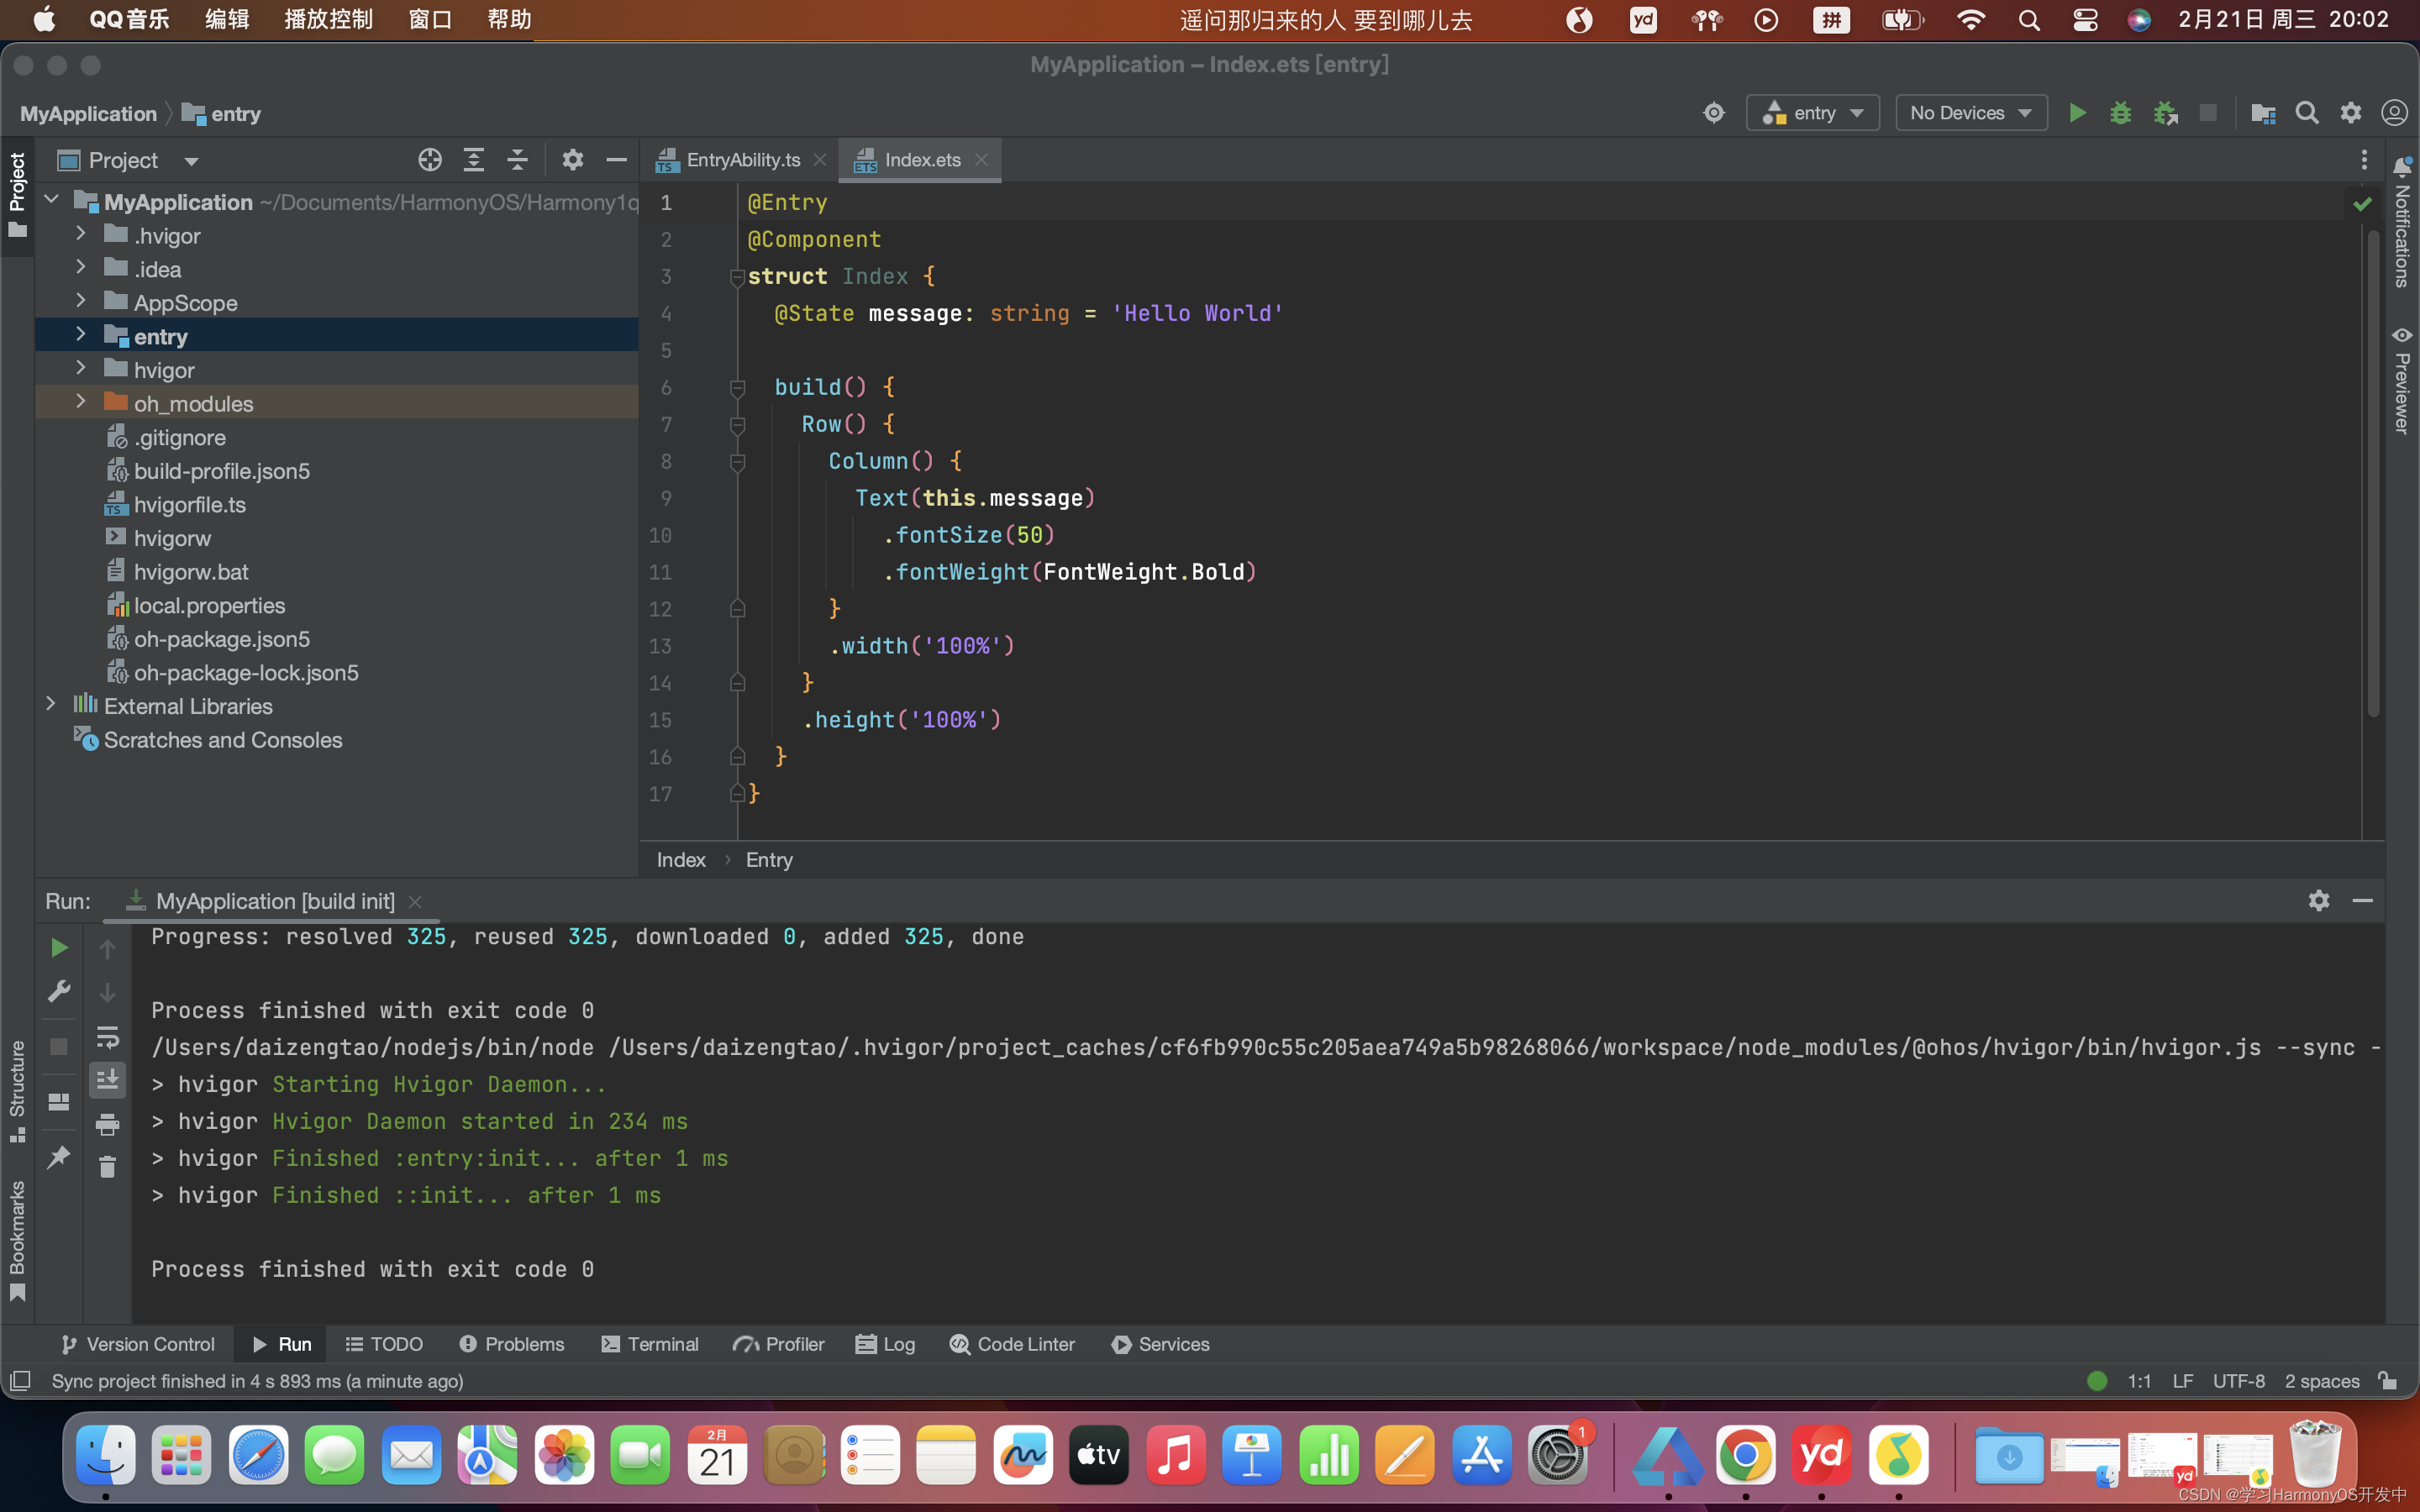Select the locate opened file target icon

coord(430,160)
